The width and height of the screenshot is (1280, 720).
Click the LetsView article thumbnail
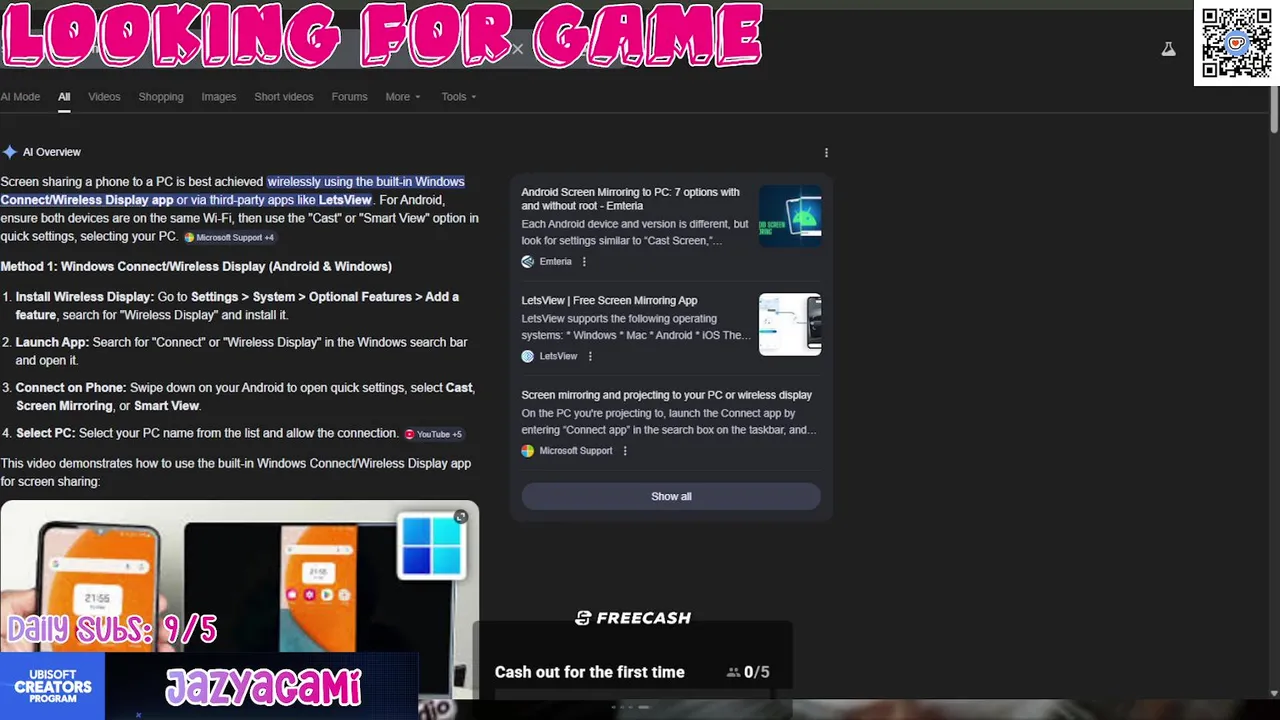pyautogui.click(x=790, y=324)
